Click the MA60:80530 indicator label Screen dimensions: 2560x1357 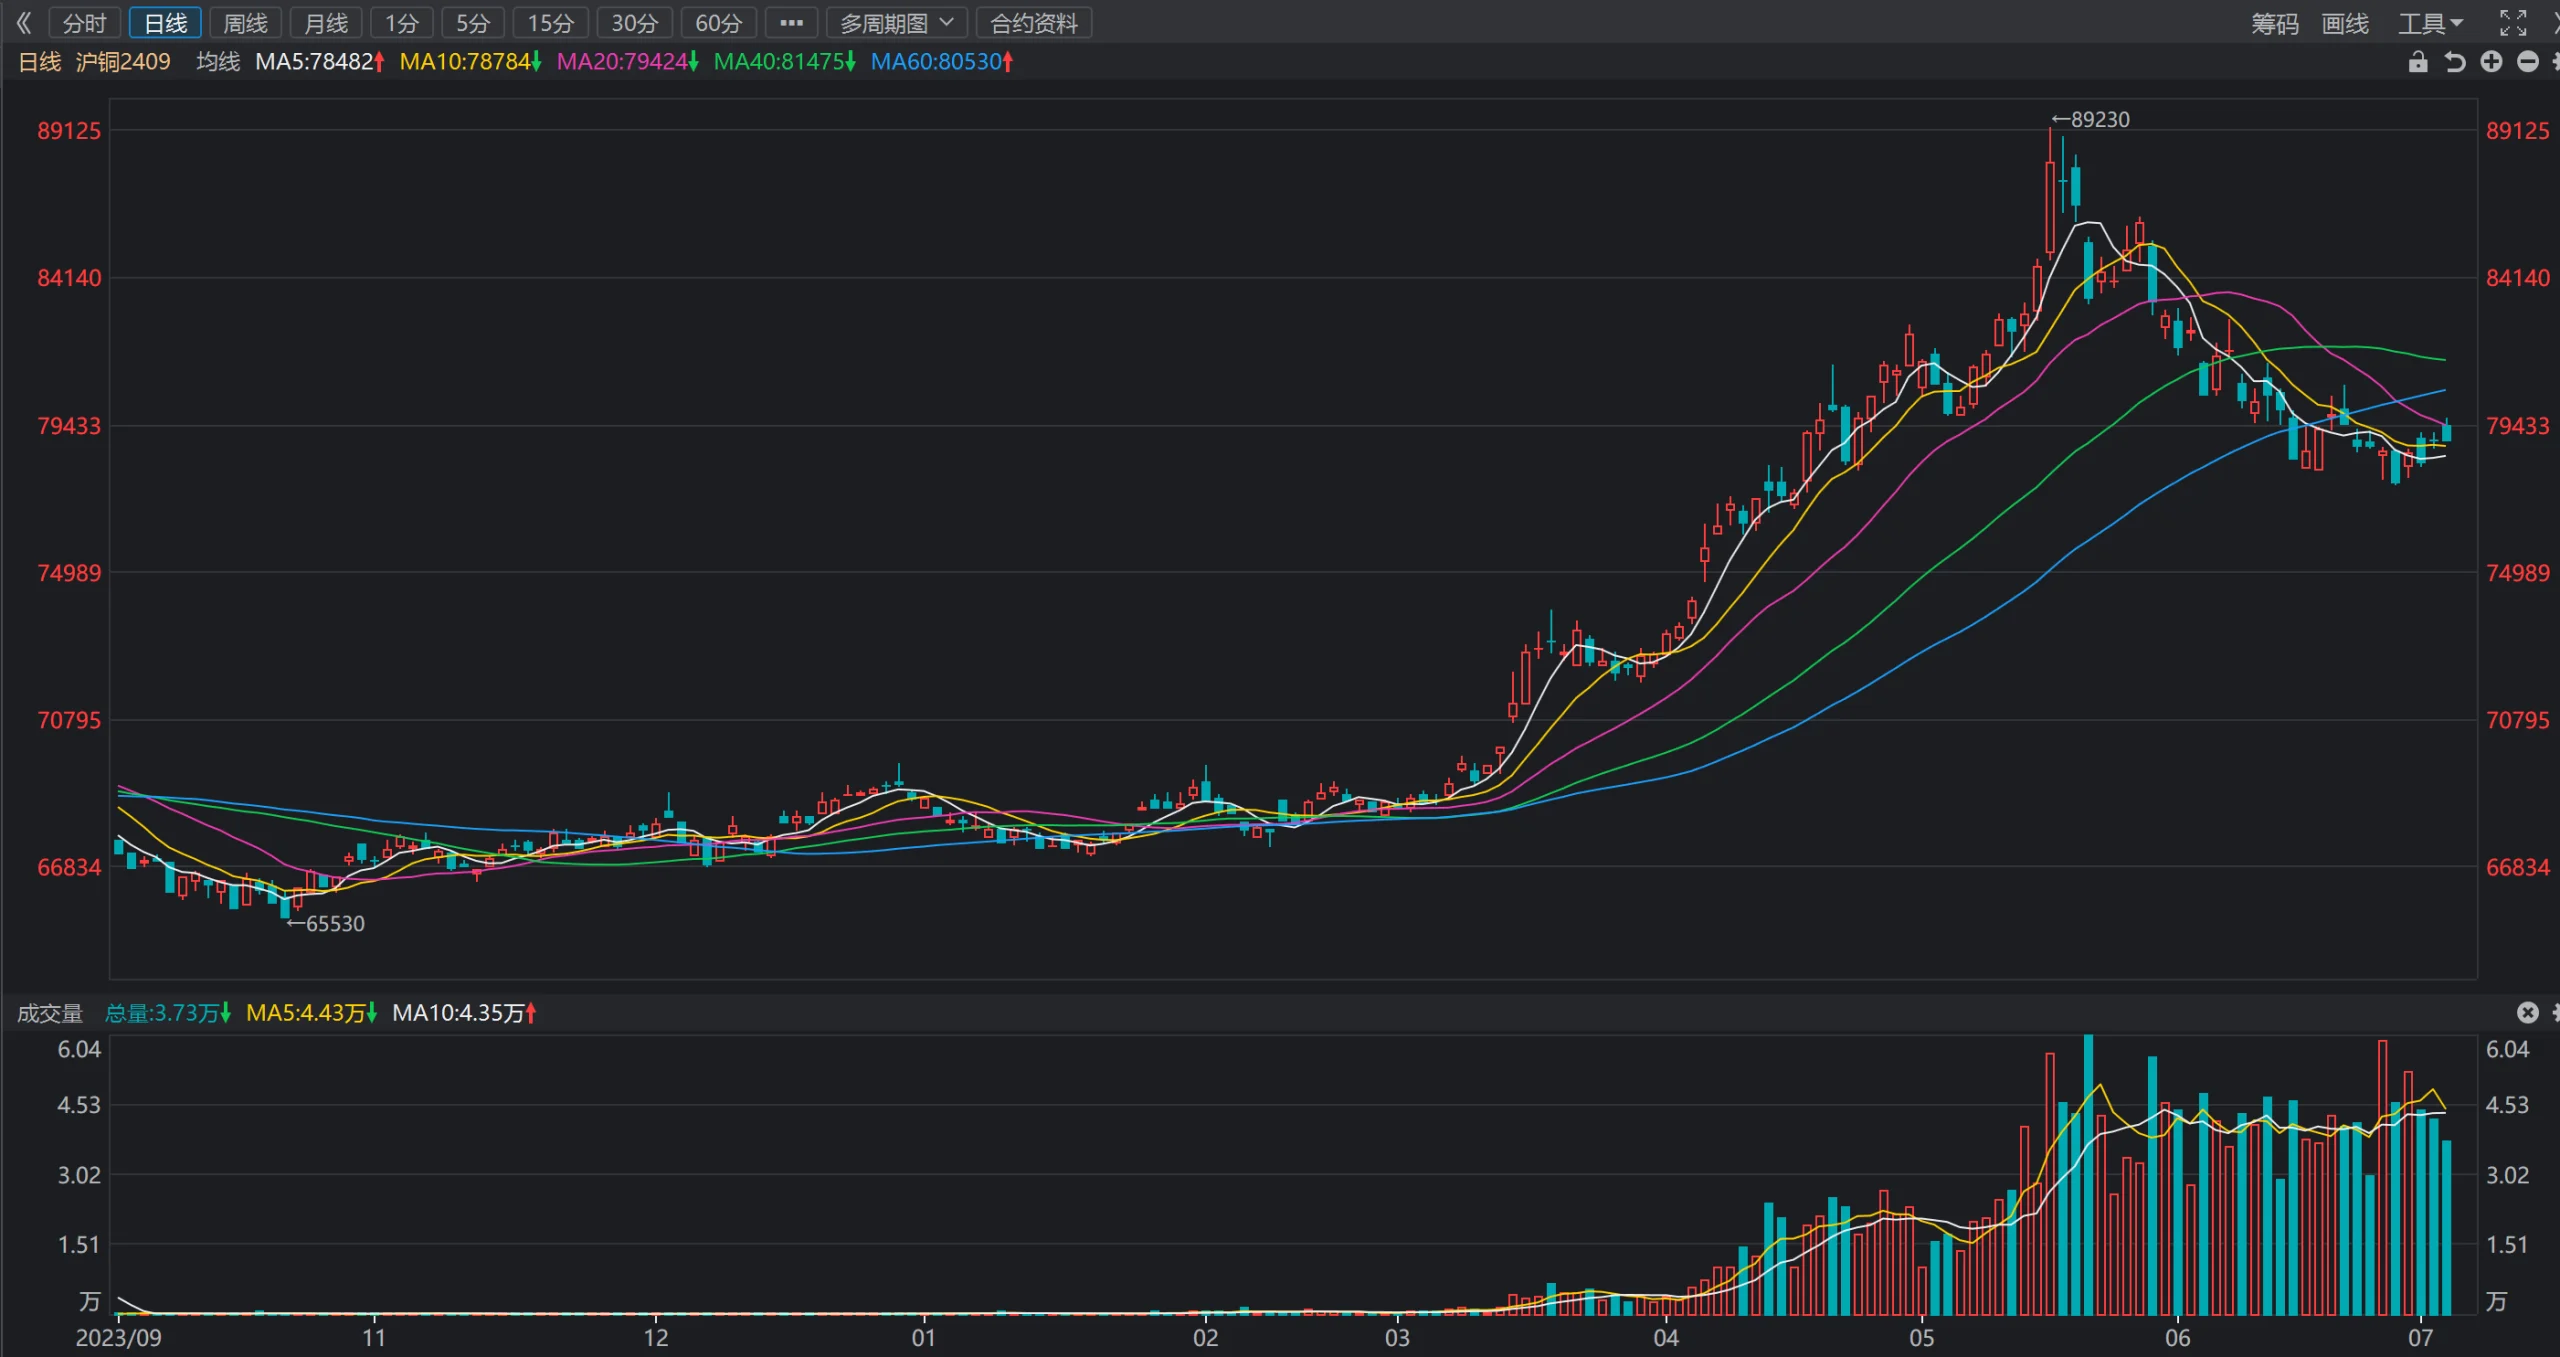[x=942, y=62]
